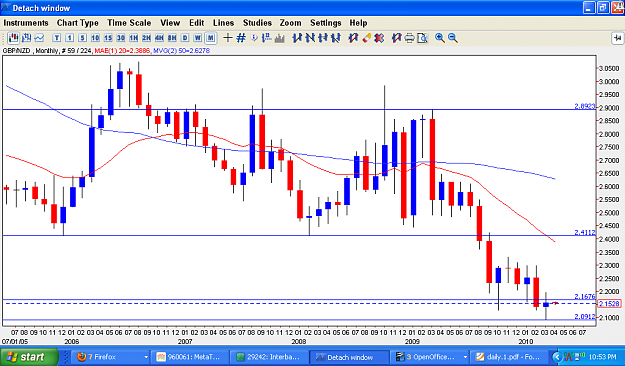Select the bar chart type icon
Image resolution: width=625 pixels, height=366 pixels.
point(27,38)
